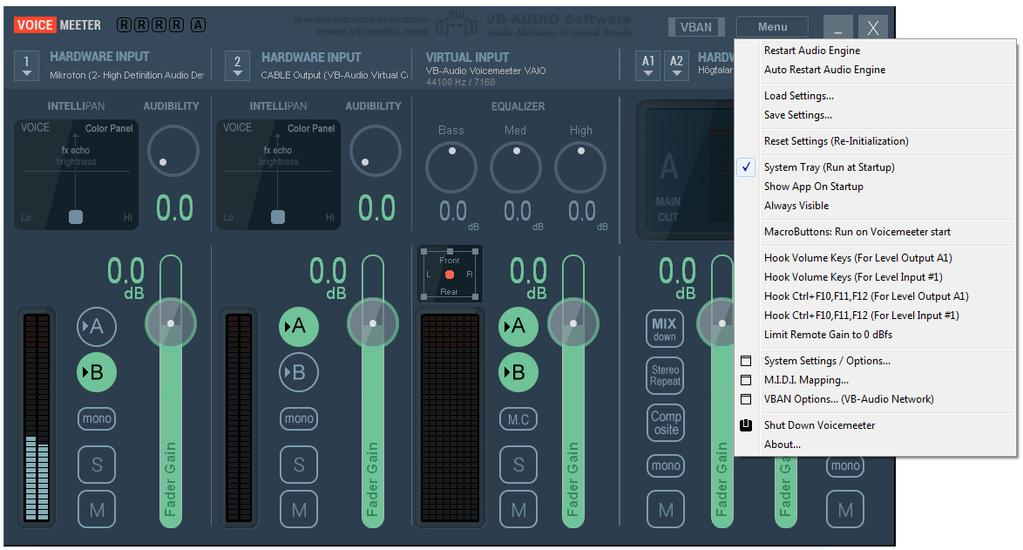This screenshot has height=550, width=1023.
Task: Click Composite mode button
Action: pyautogui.click(x=665, y=423)
